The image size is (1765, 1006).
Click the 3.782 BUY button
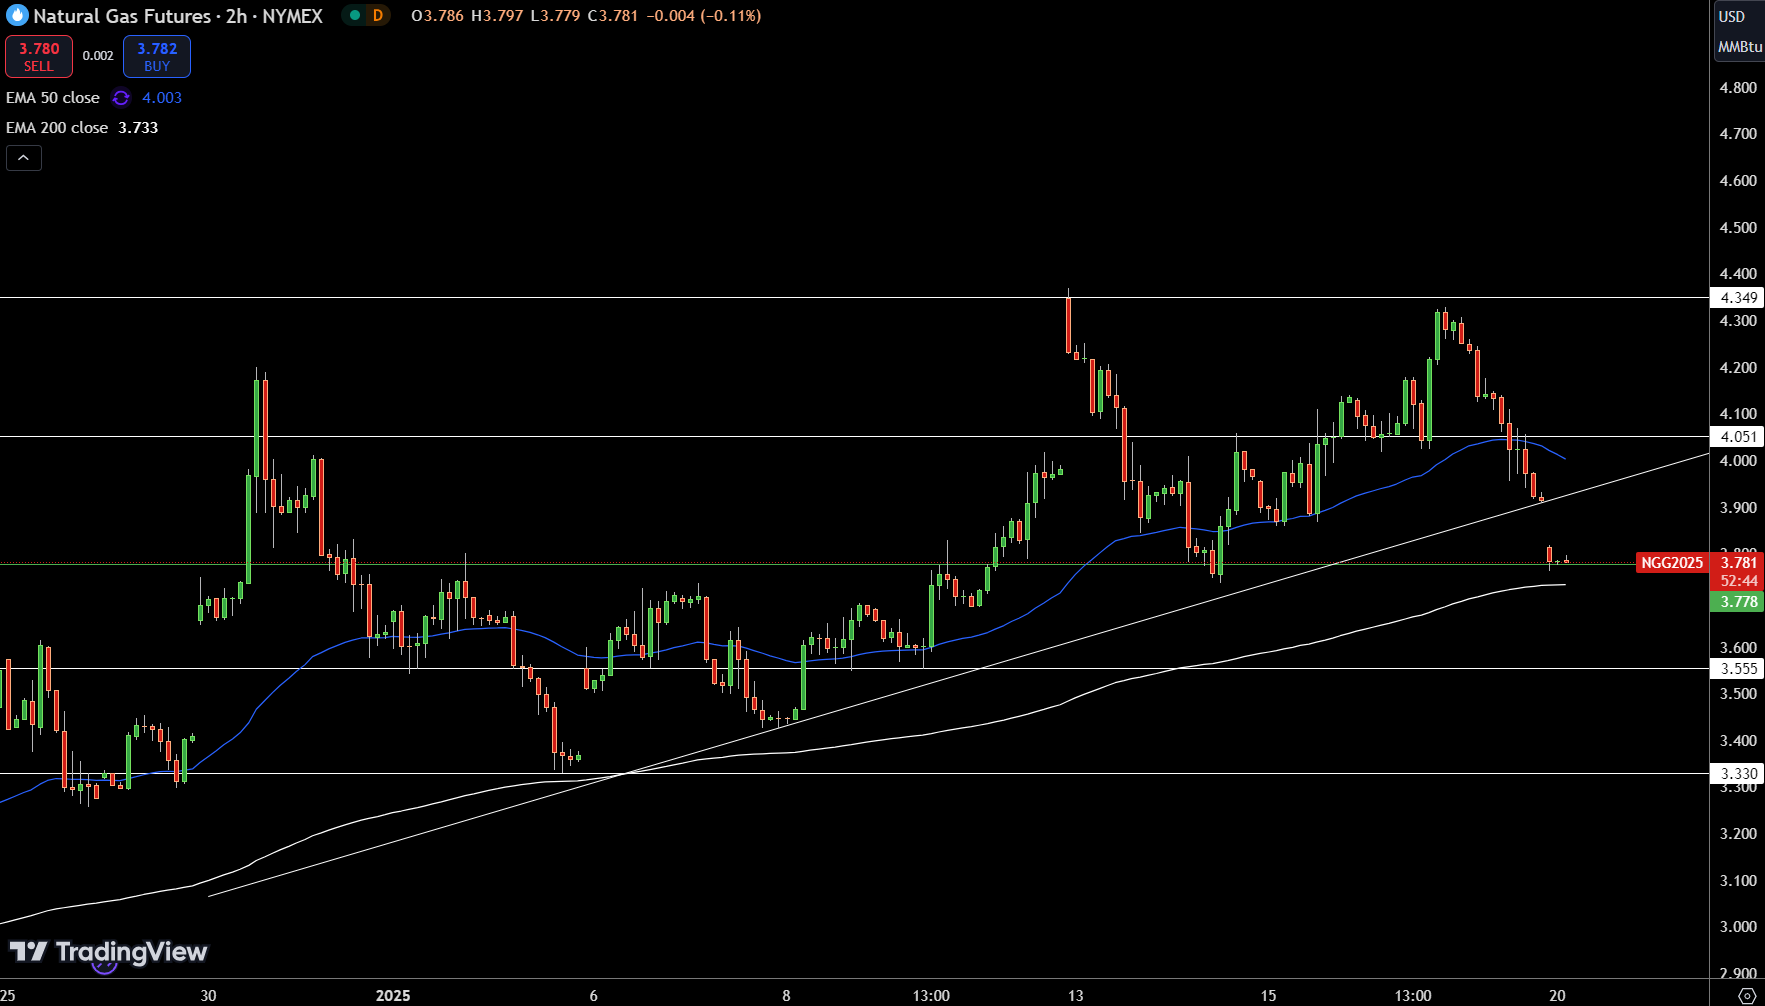click(157, 57)
